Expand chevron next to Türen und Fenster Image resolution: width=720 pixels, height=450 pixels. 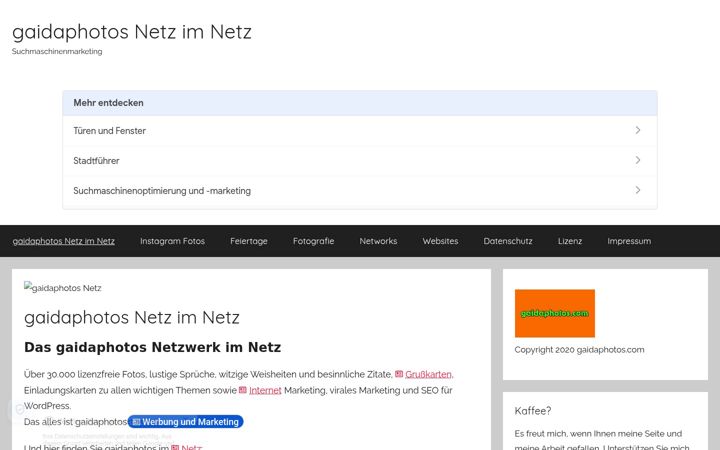click(x=638, y=130)
